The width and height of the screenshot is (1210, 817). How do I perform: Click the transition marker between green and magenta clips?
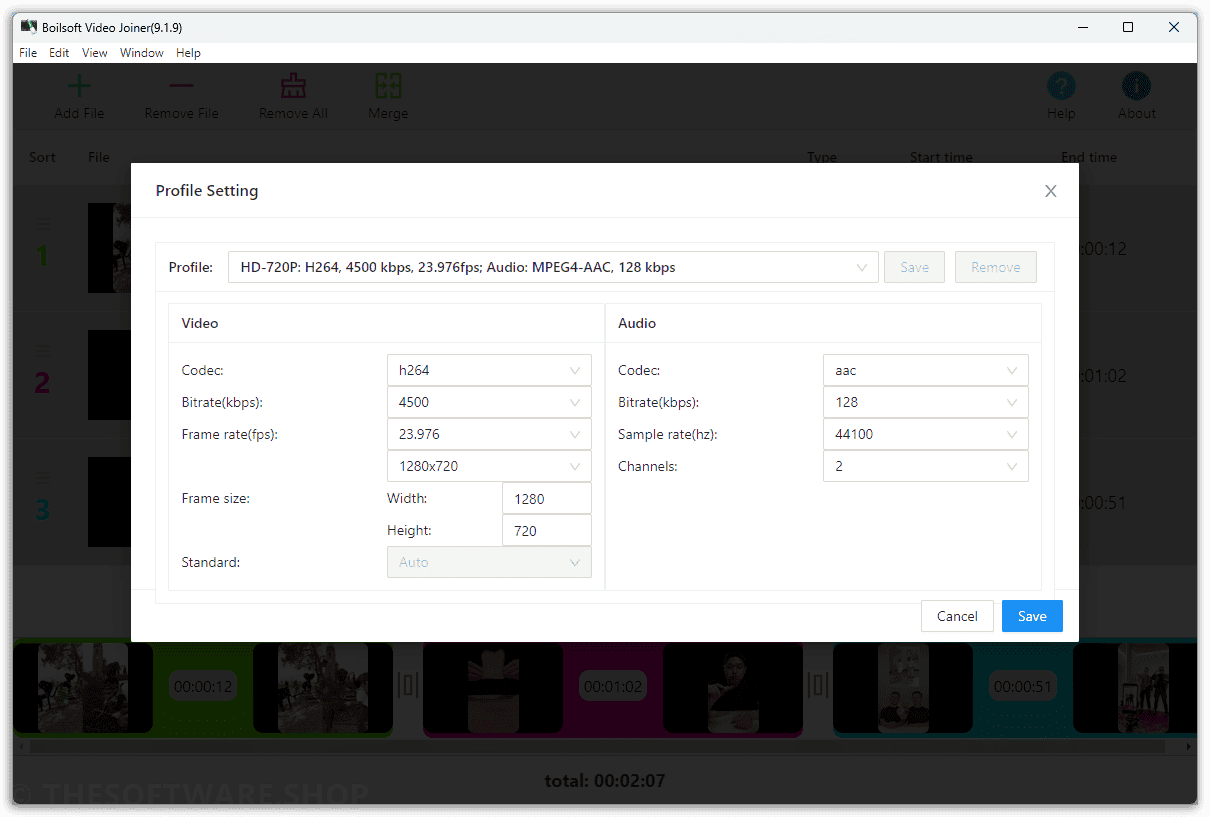tap(408, 686)
